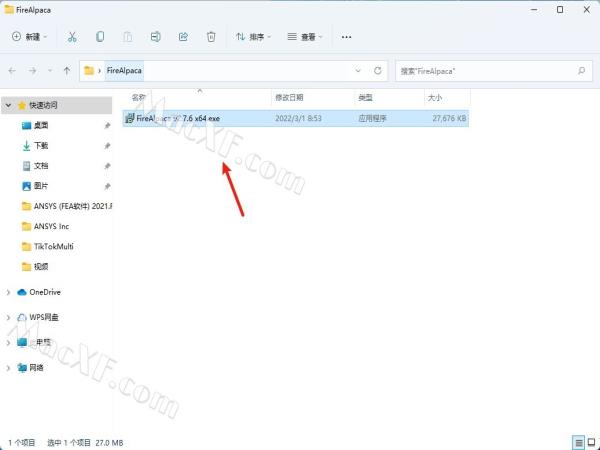This screenshot has height=450, width=600.
Task: Open 桌面 Desktop in sidebar
Action: tap(41, 125)
